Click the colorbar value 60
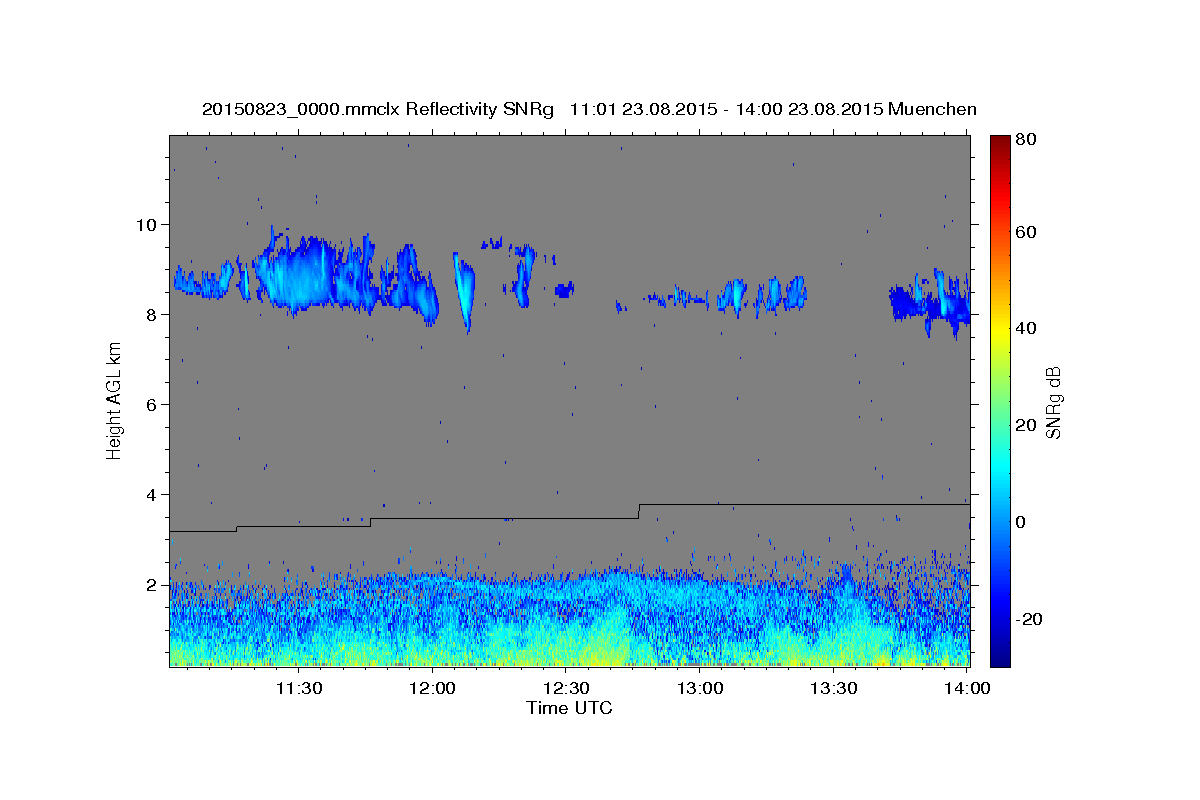The image size is (1200, 800). click(1028, 232)
